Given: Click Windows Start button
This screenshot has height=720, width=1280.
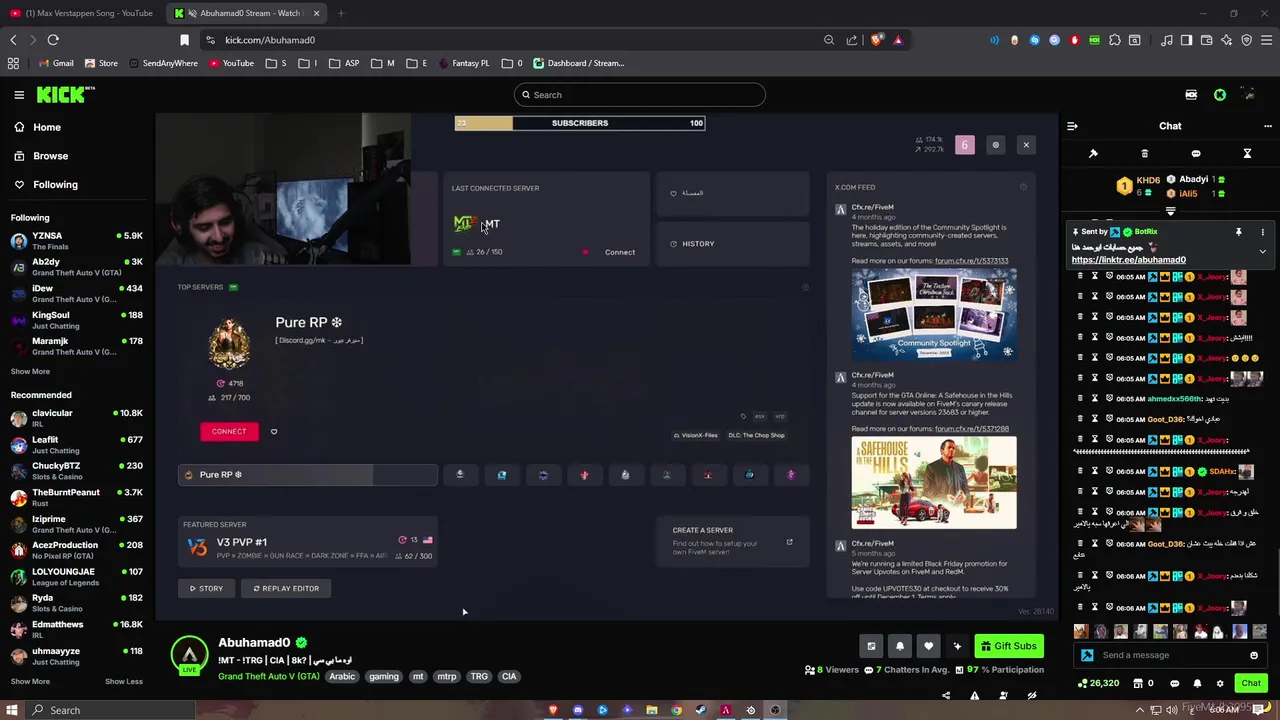Looking at the screenshot, I should 13,711.
